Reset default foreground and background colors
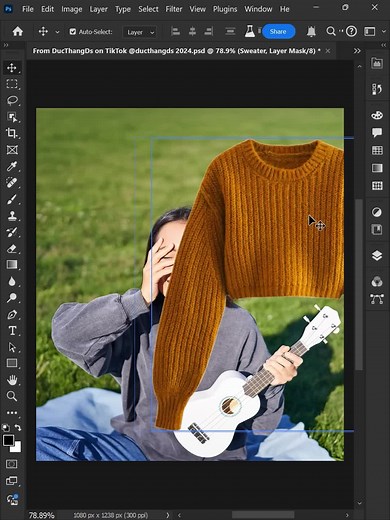390x520 pixels. click(x=6, y=428)
